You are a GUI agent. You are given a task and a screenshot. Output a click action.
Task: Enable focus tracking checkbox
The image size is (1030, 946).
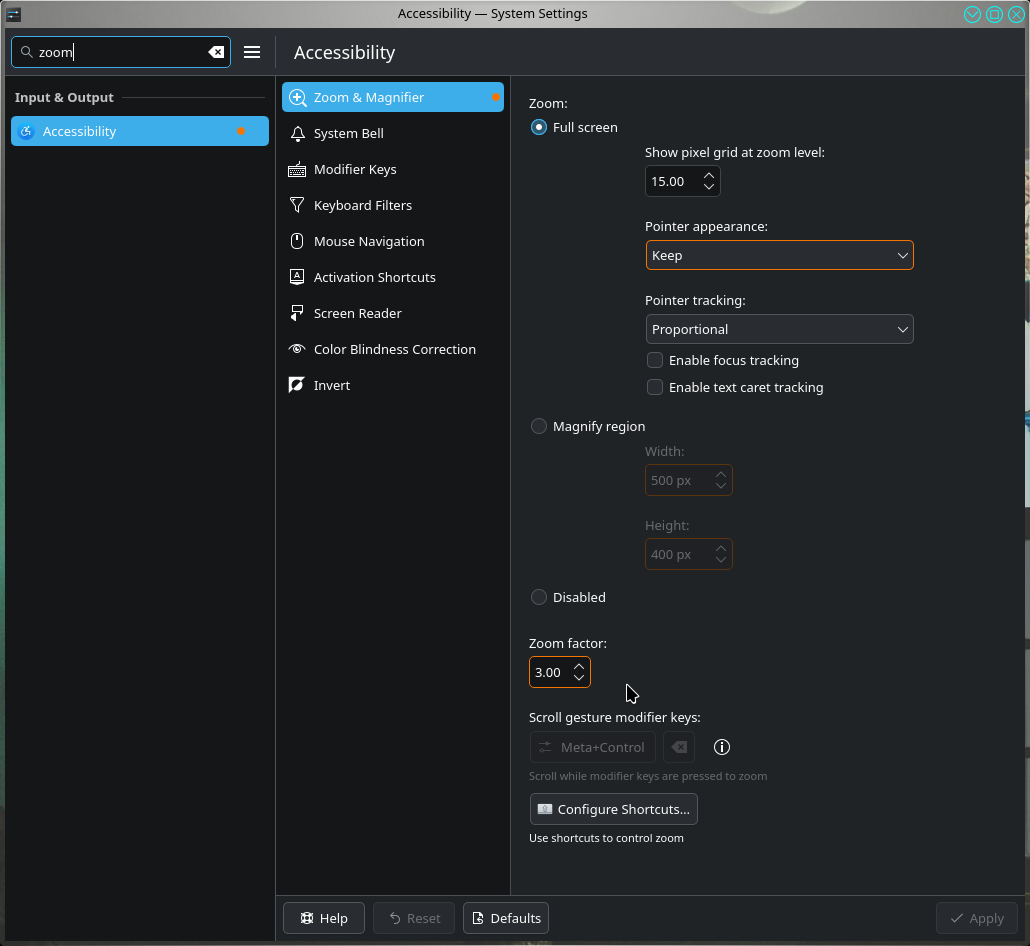point(655,360)
